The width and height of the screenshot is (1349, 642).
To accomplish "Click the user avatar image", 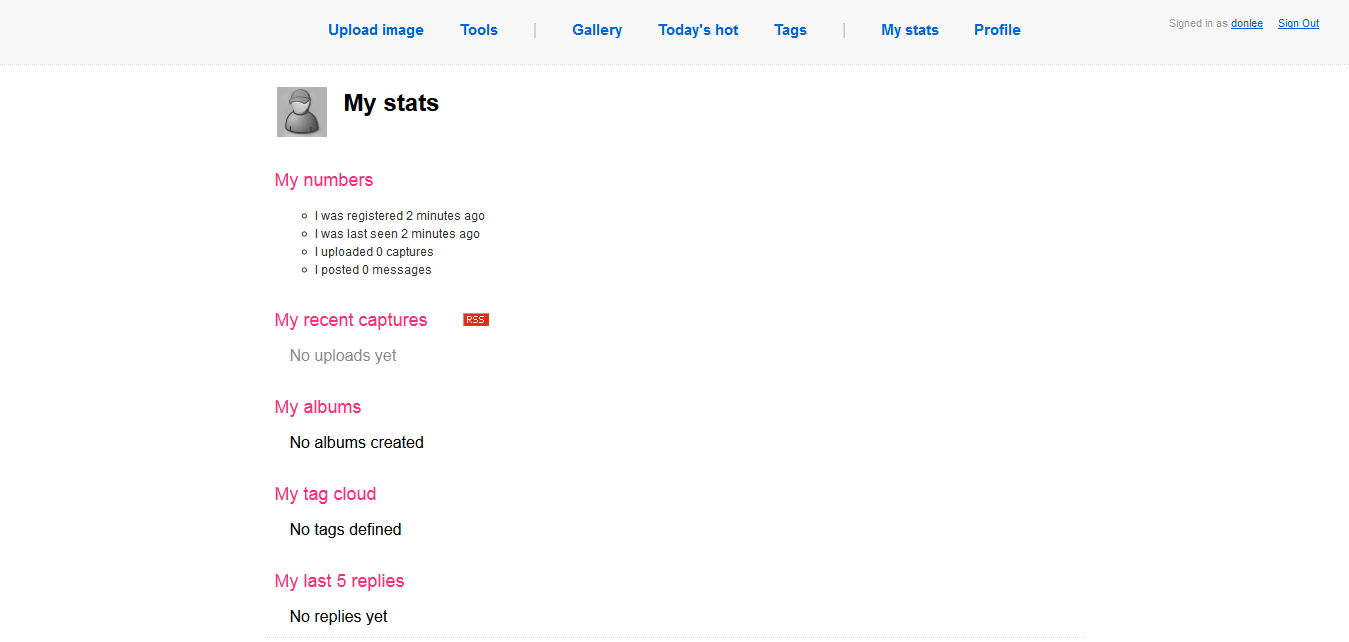I will [302, 112].
